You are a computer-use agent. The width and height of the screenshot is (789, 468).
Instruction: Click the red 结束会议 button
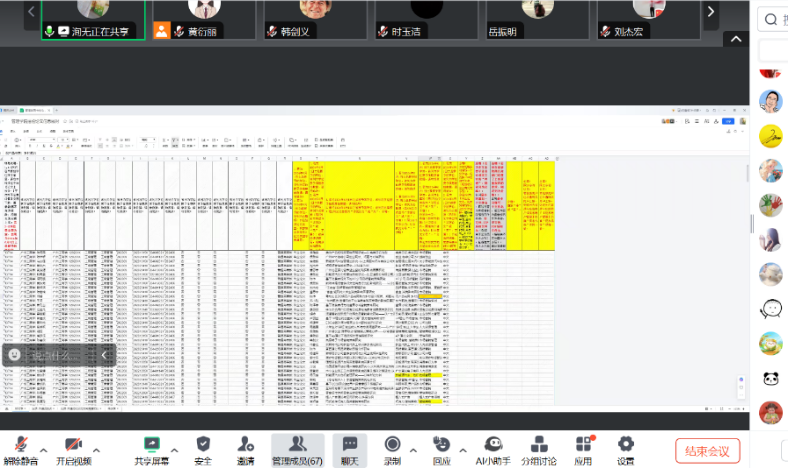pyautogui.click(x=708, y=450)
